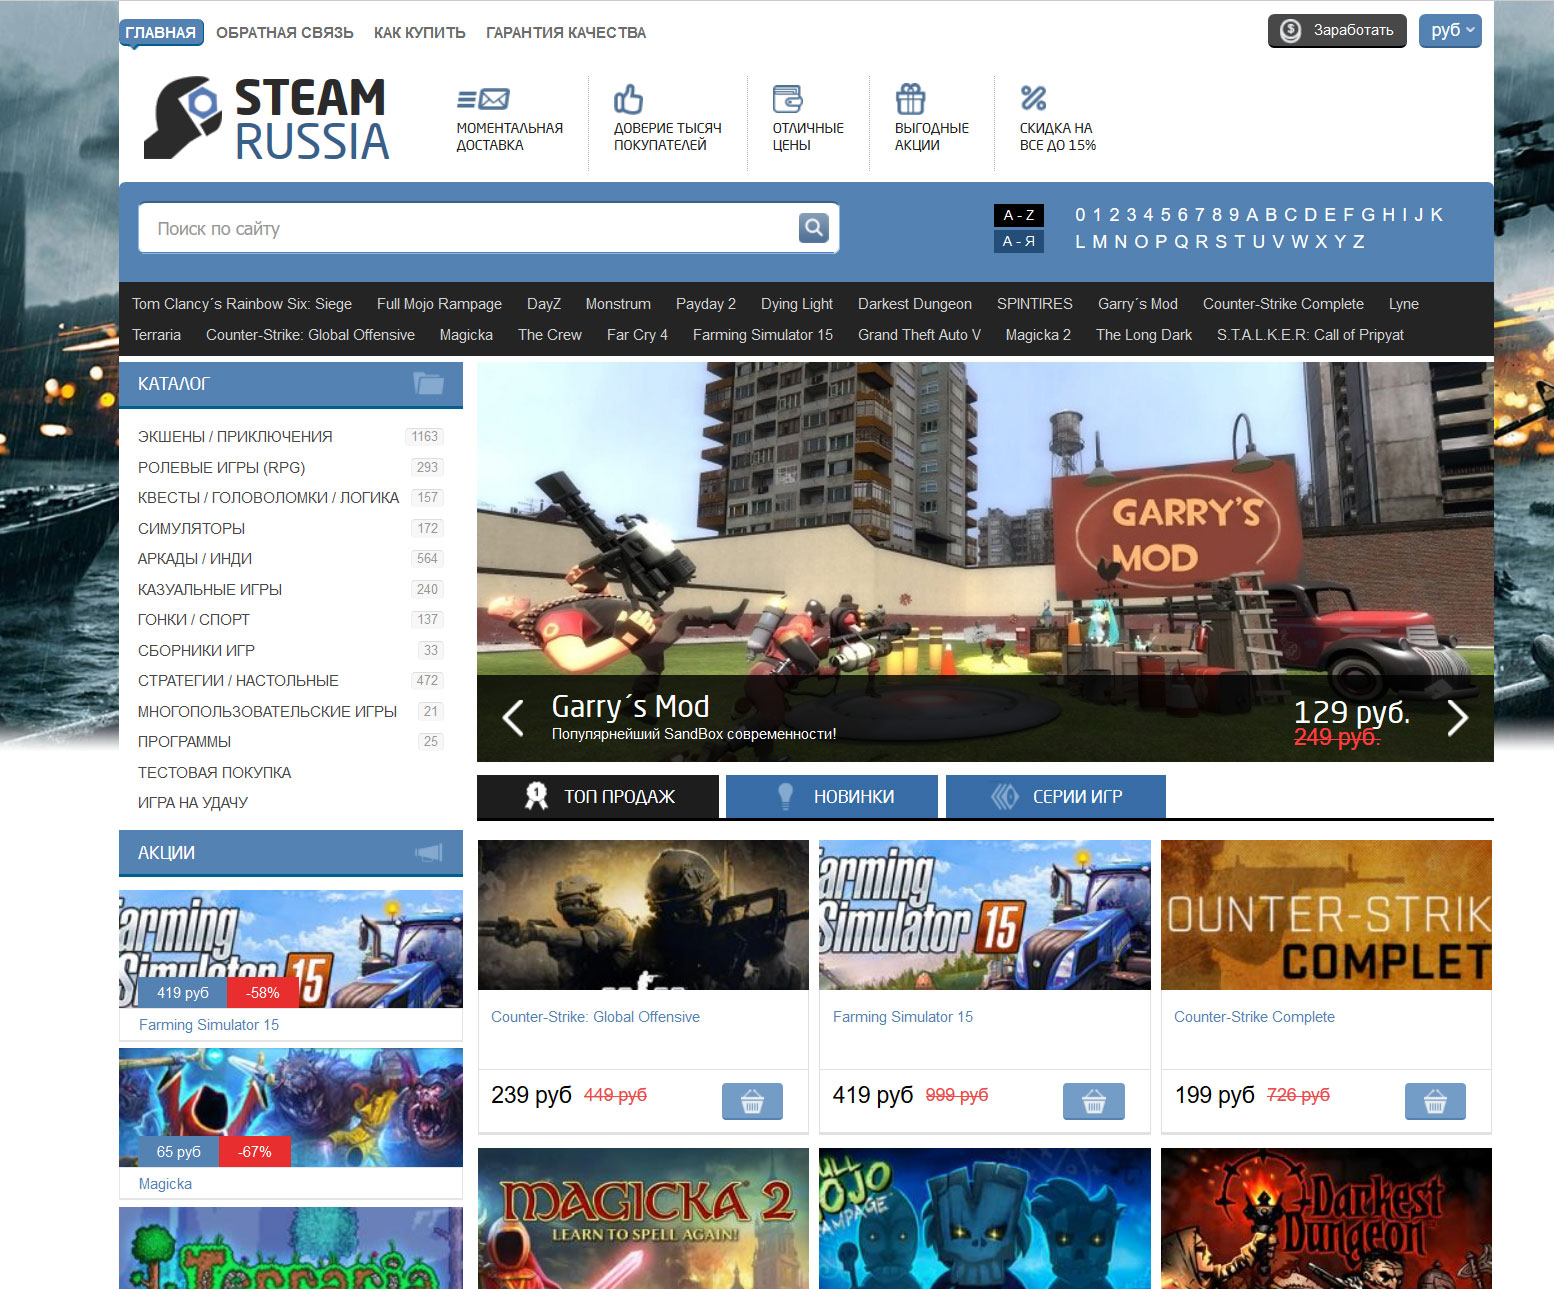Open Magicka 2 game thumbnail
This screenshot has height=1289, width=1554.
[643, 1218]
